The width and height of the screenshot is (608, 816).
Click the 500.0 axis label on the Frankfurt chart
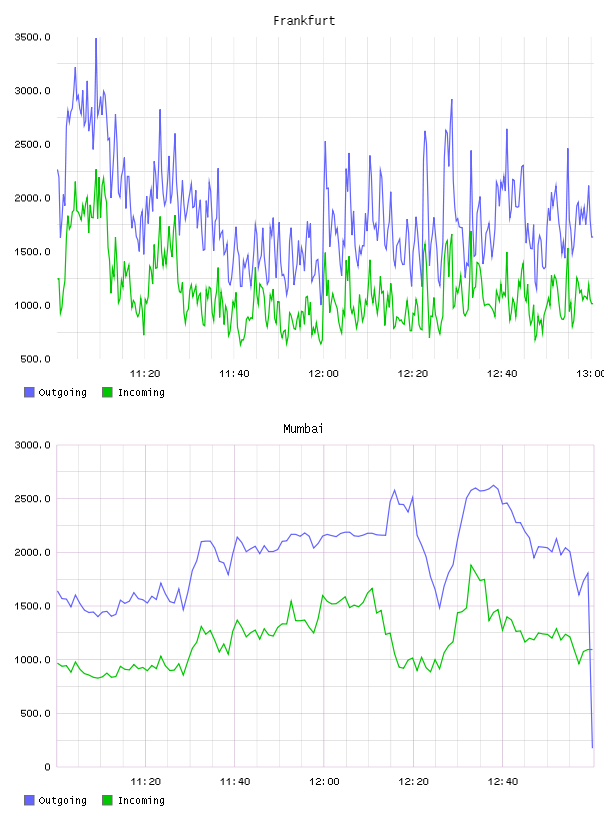(35, 359)
